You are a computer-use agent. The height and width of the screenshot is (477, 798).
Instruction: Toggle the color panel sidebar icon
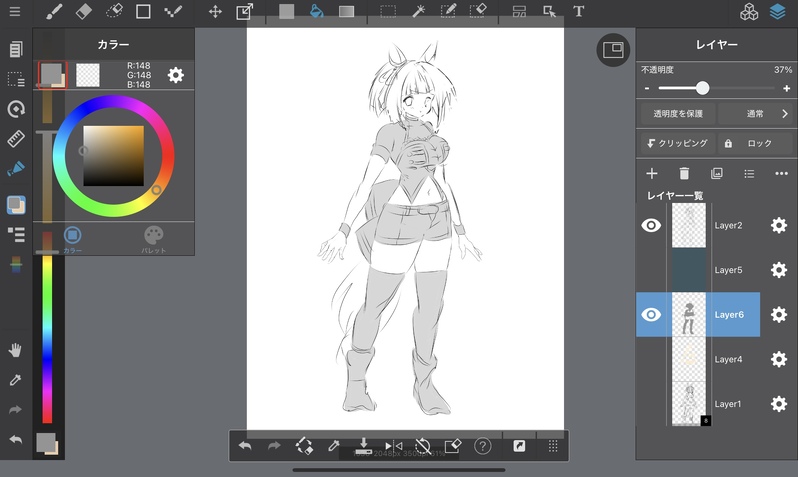[16, 205]
